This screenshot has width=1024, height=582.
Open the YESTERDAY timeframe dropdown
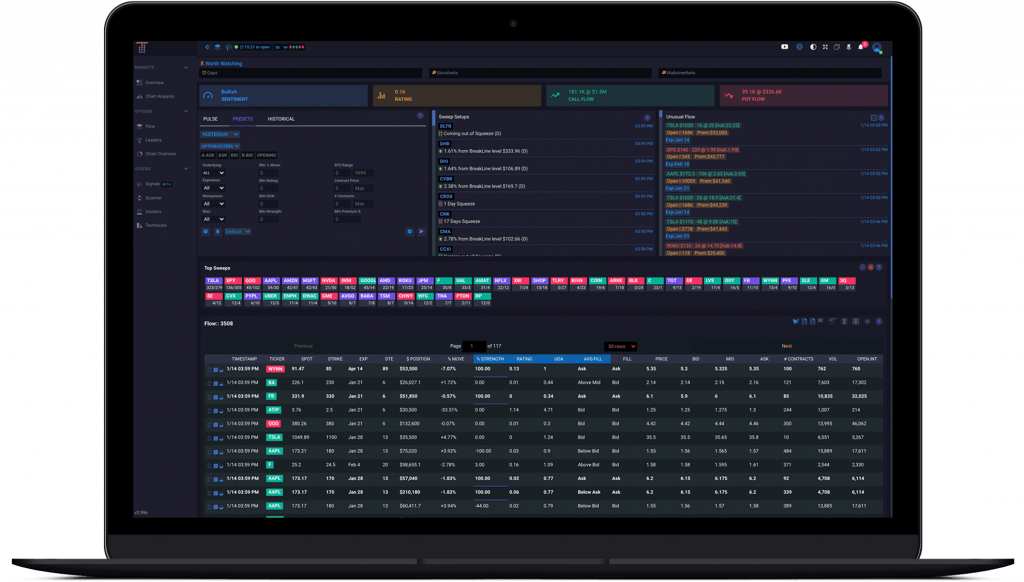coord(220,134)
